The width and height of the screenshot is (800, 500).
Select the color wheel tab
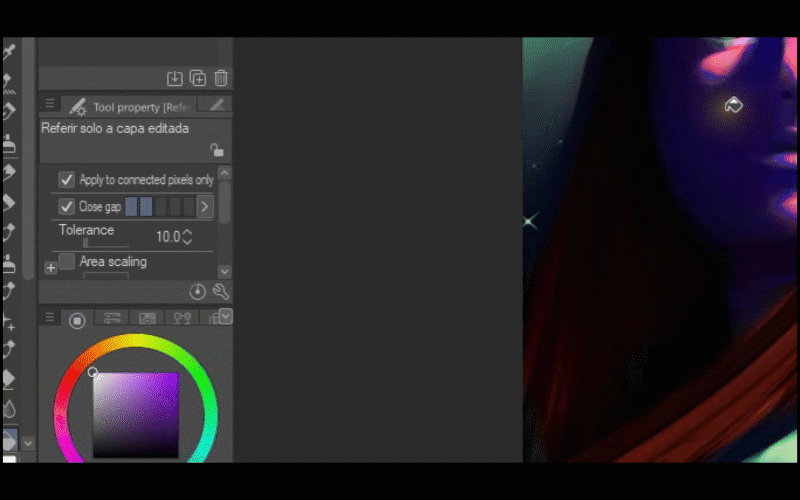(x=77, y=320)
